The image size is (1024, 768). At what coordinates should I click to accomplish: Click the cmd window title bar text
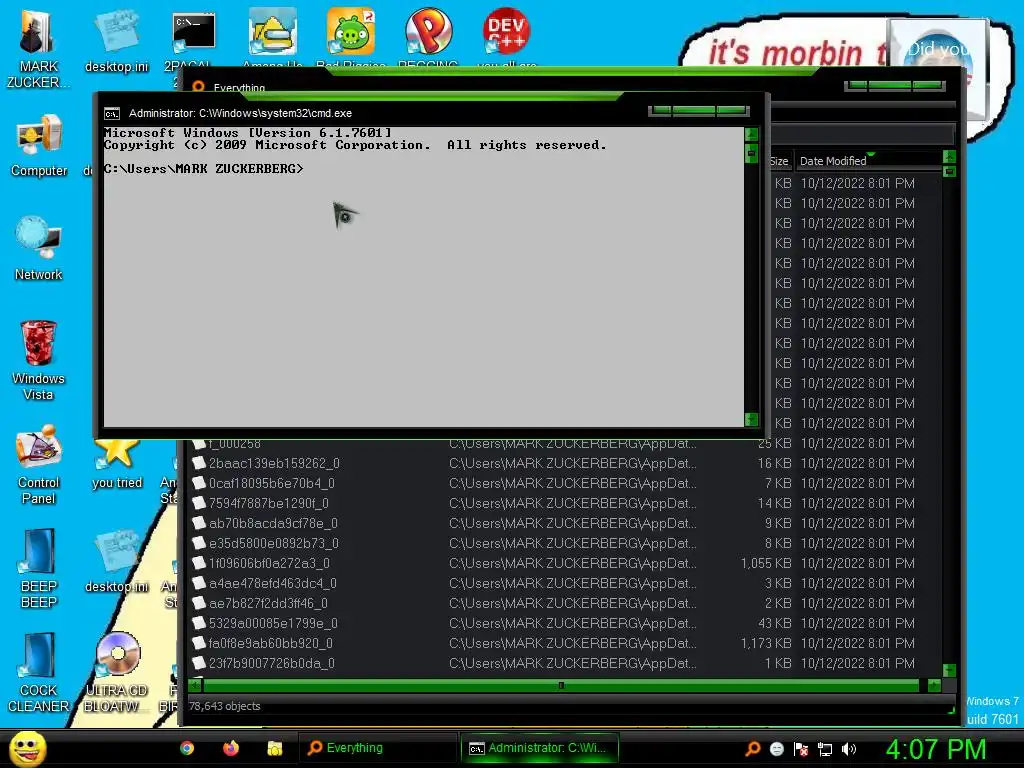(240, 114)
